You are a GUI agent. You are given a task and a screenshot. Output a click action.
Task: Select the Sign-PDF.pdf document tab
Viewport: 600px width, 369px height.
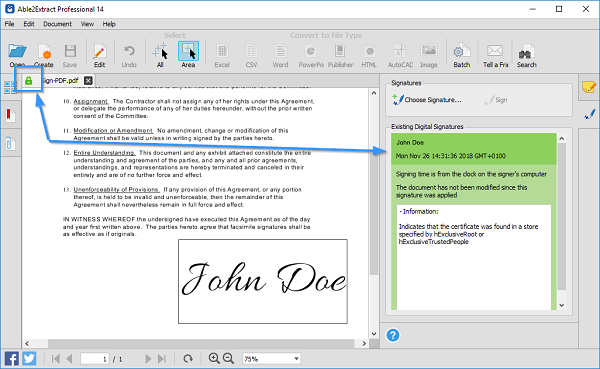point(60,81)
